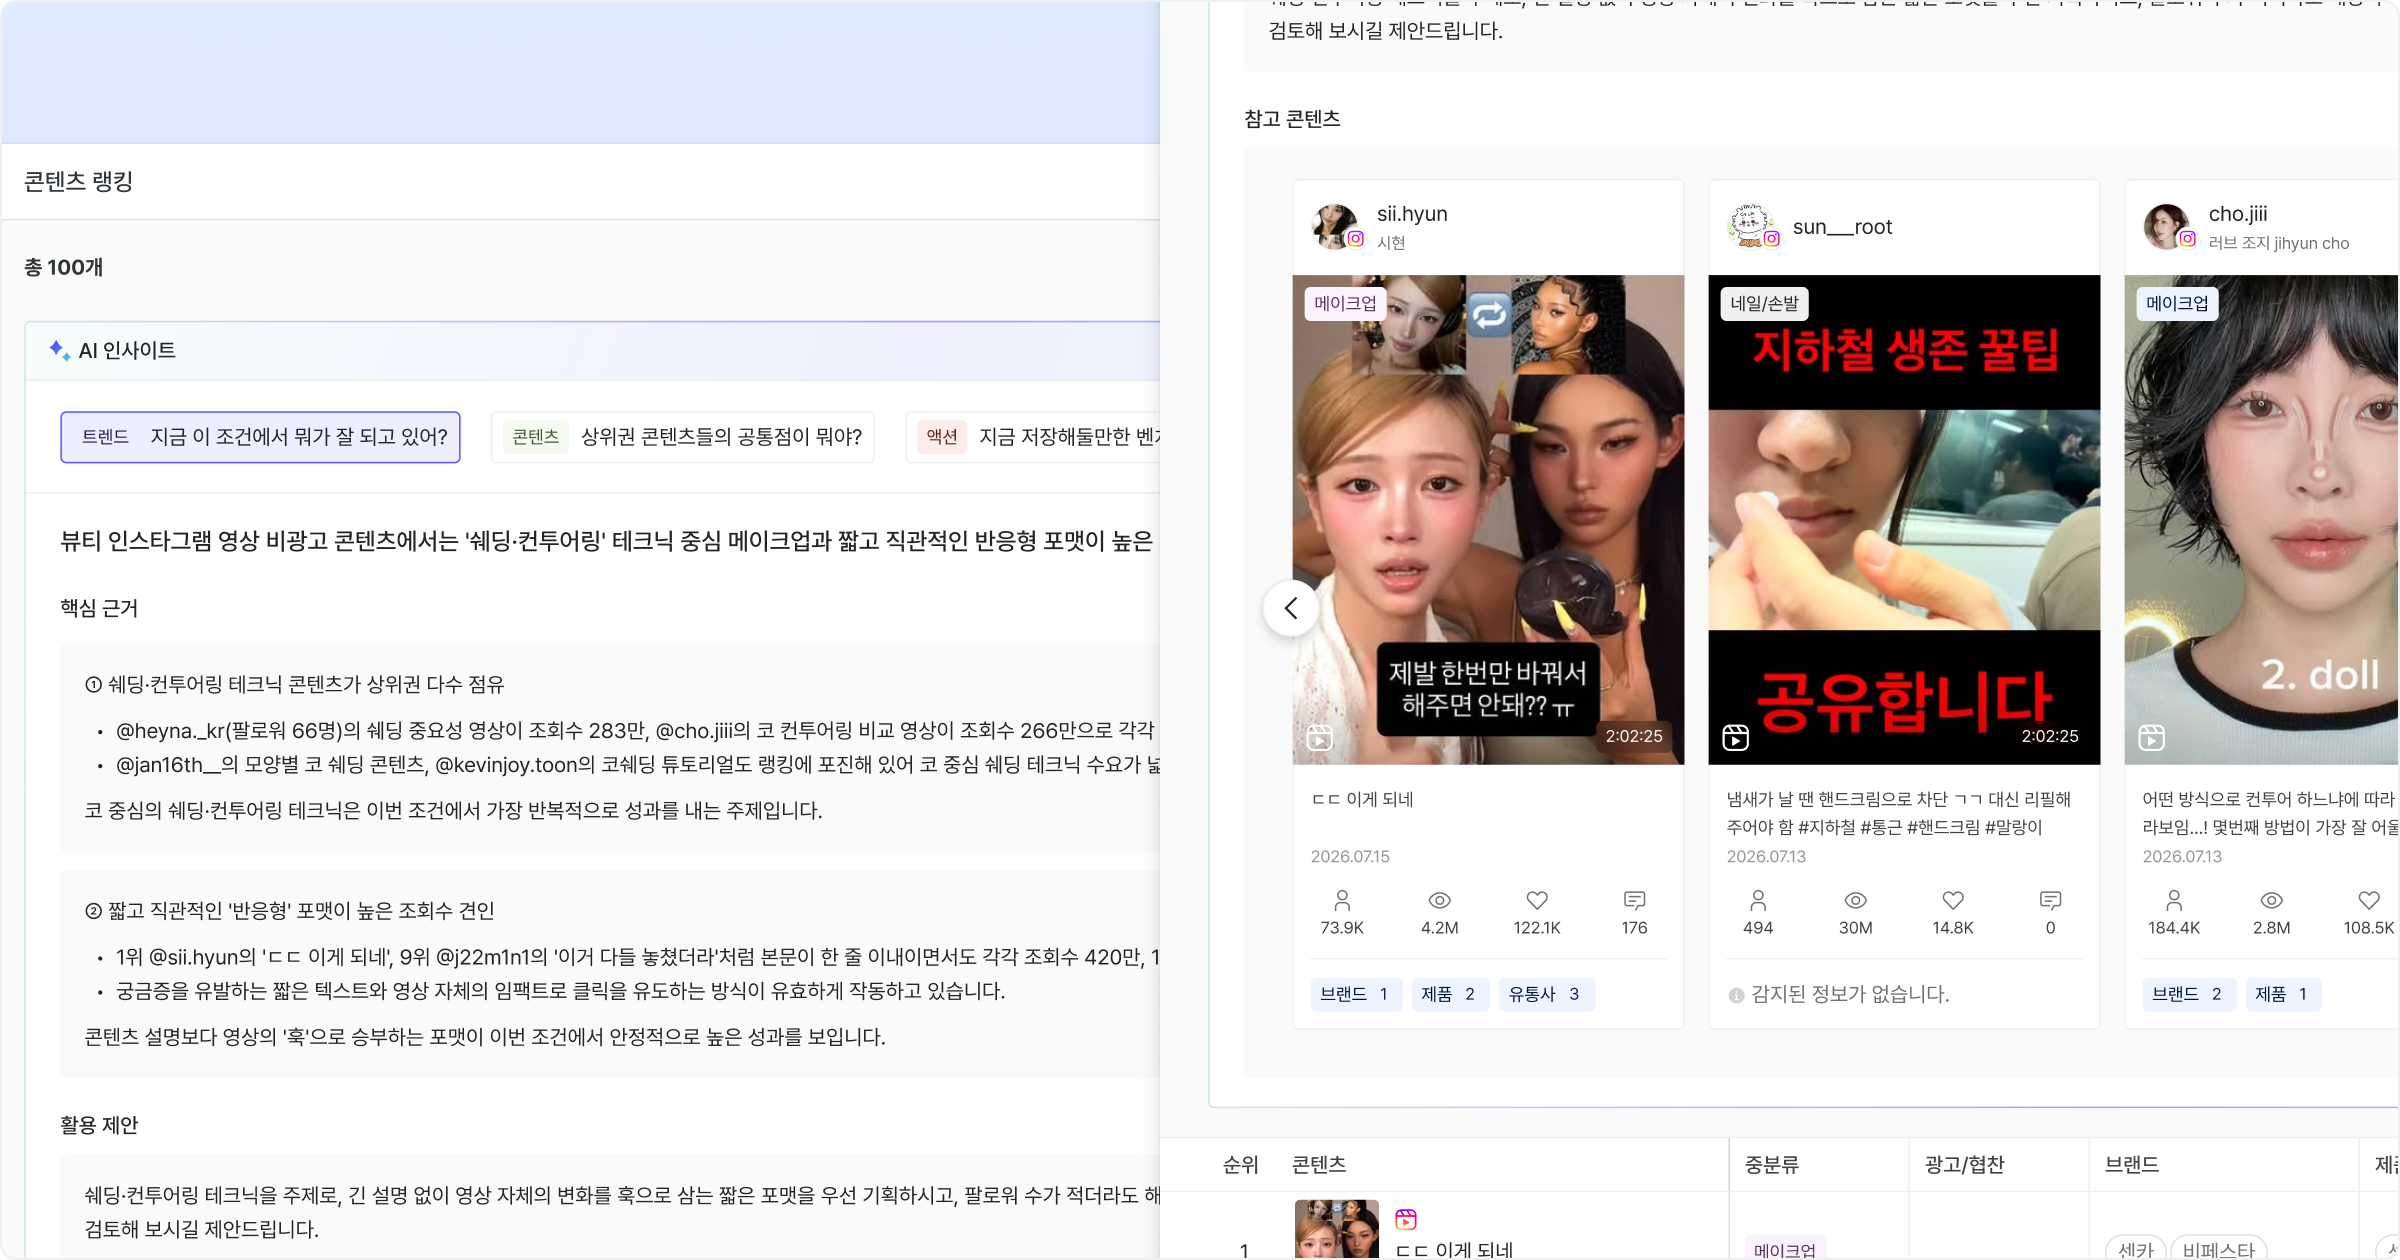Select the 트렌드 insight question tab

[260, 437]
